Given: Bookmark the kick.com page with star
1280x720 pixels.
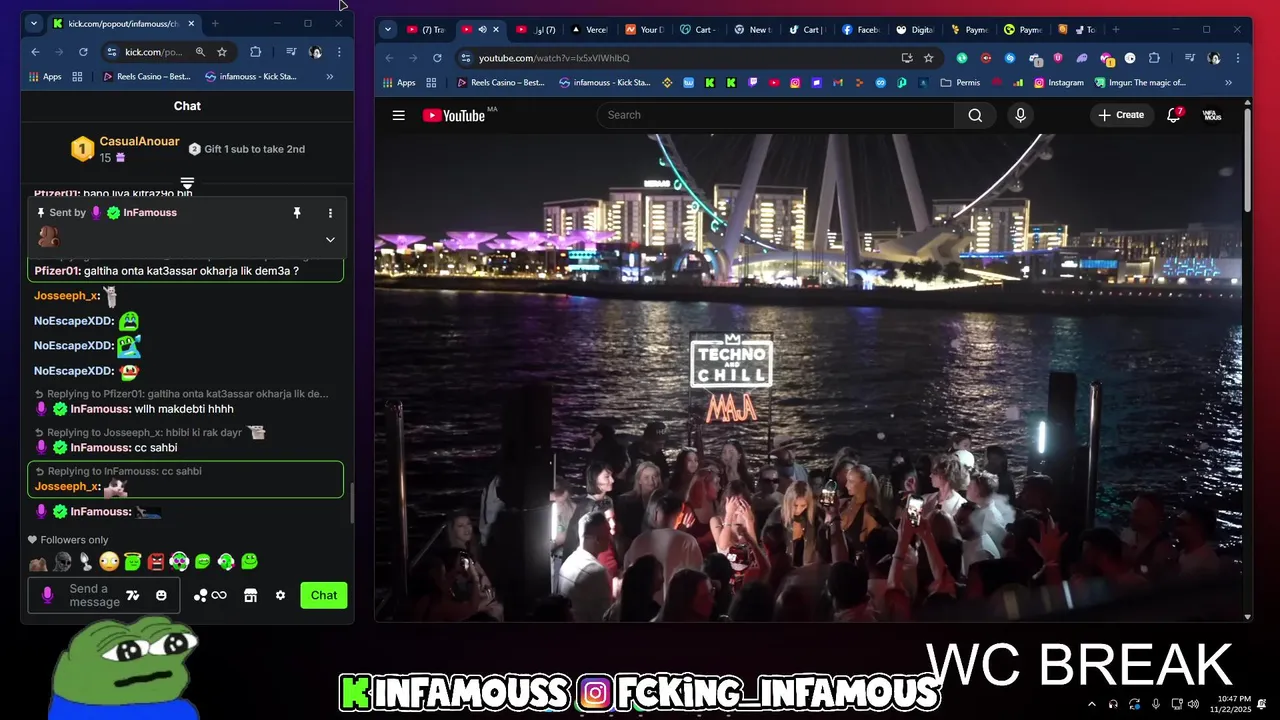Looking at the screenshot, I should (222, 52).
